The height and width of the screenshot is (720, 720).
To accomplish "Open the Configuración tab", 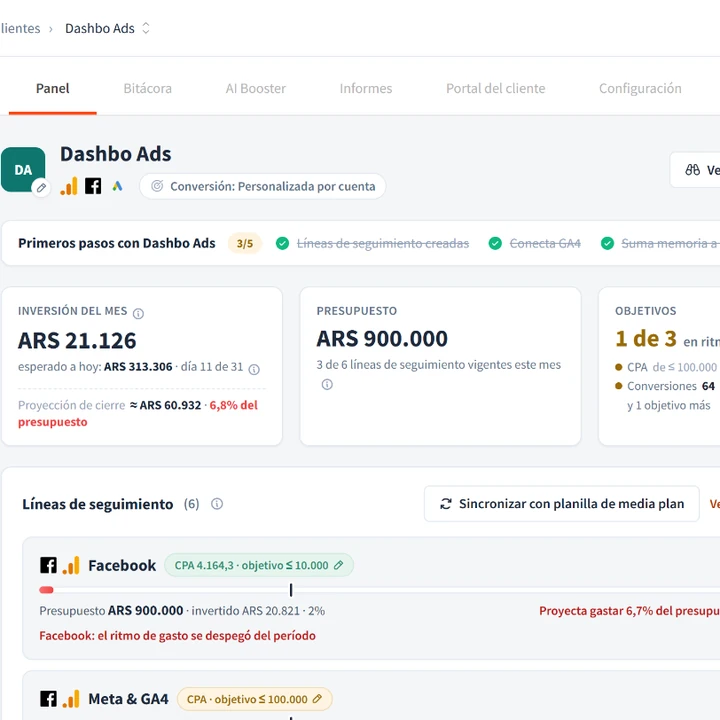I will point(640,88).
